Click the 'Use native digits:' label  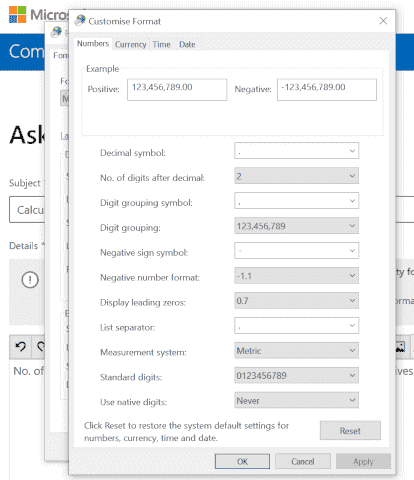[133, 402]
